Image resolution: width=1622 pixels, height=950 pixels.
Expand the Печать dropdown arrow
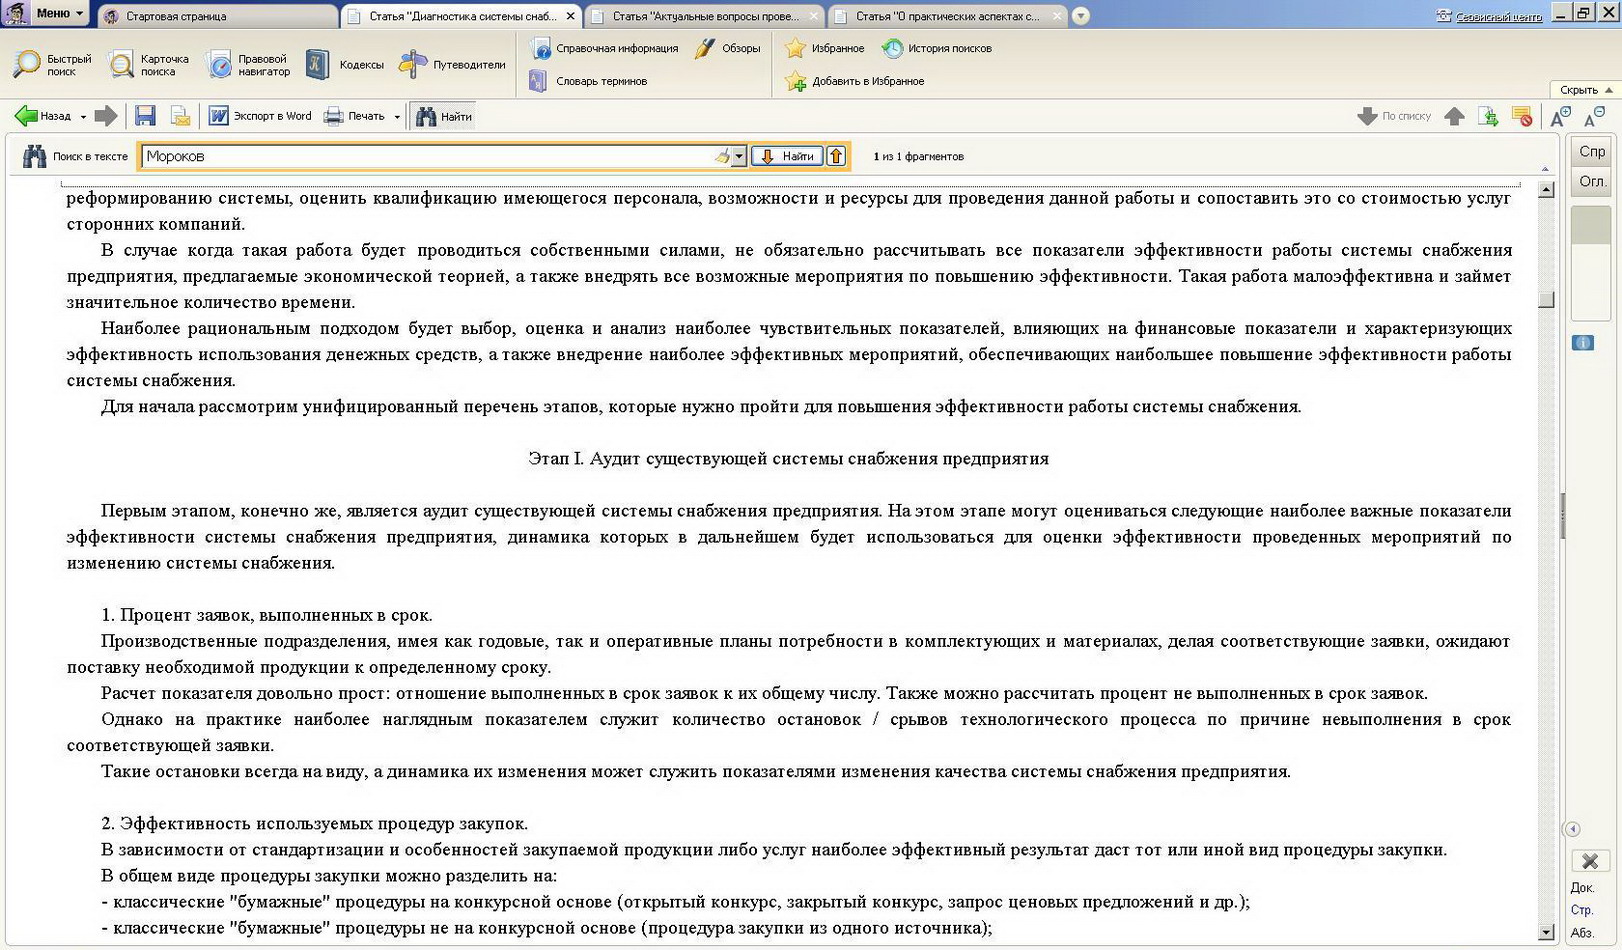click(x=397, y=117)
